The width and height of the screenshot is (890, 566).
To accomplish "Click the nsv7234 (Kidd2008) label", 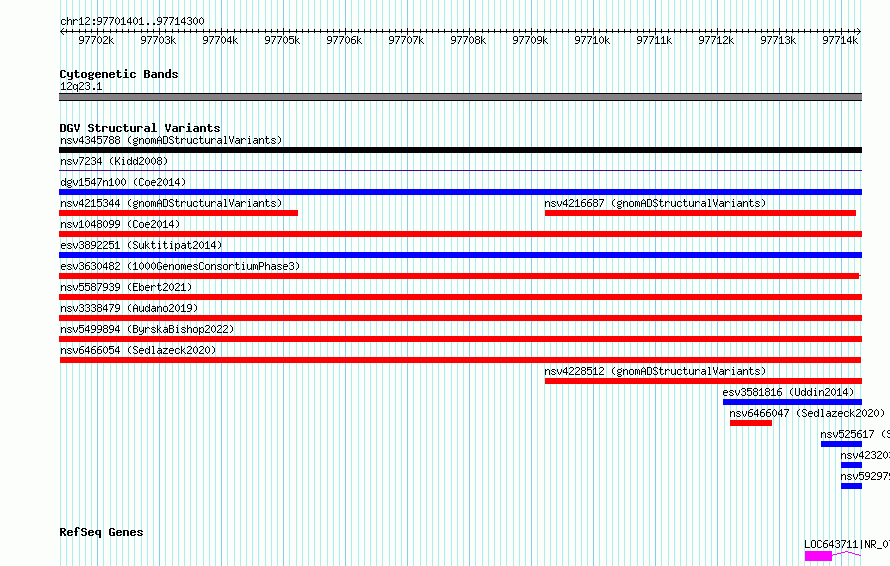I will coord(114,161).
